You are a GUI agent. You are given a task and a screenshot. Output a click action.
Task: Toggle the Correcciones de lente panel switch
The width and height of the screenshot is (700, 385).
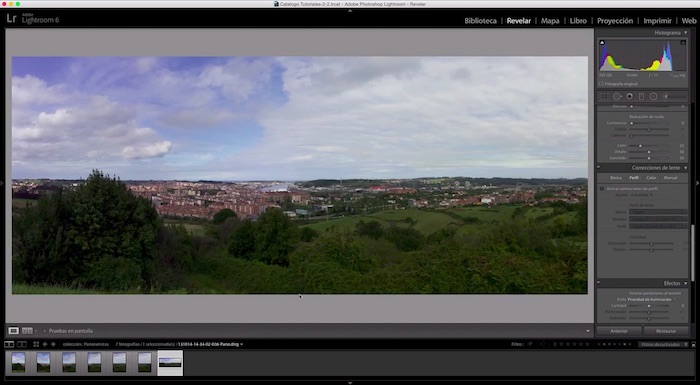click(599, 168)
